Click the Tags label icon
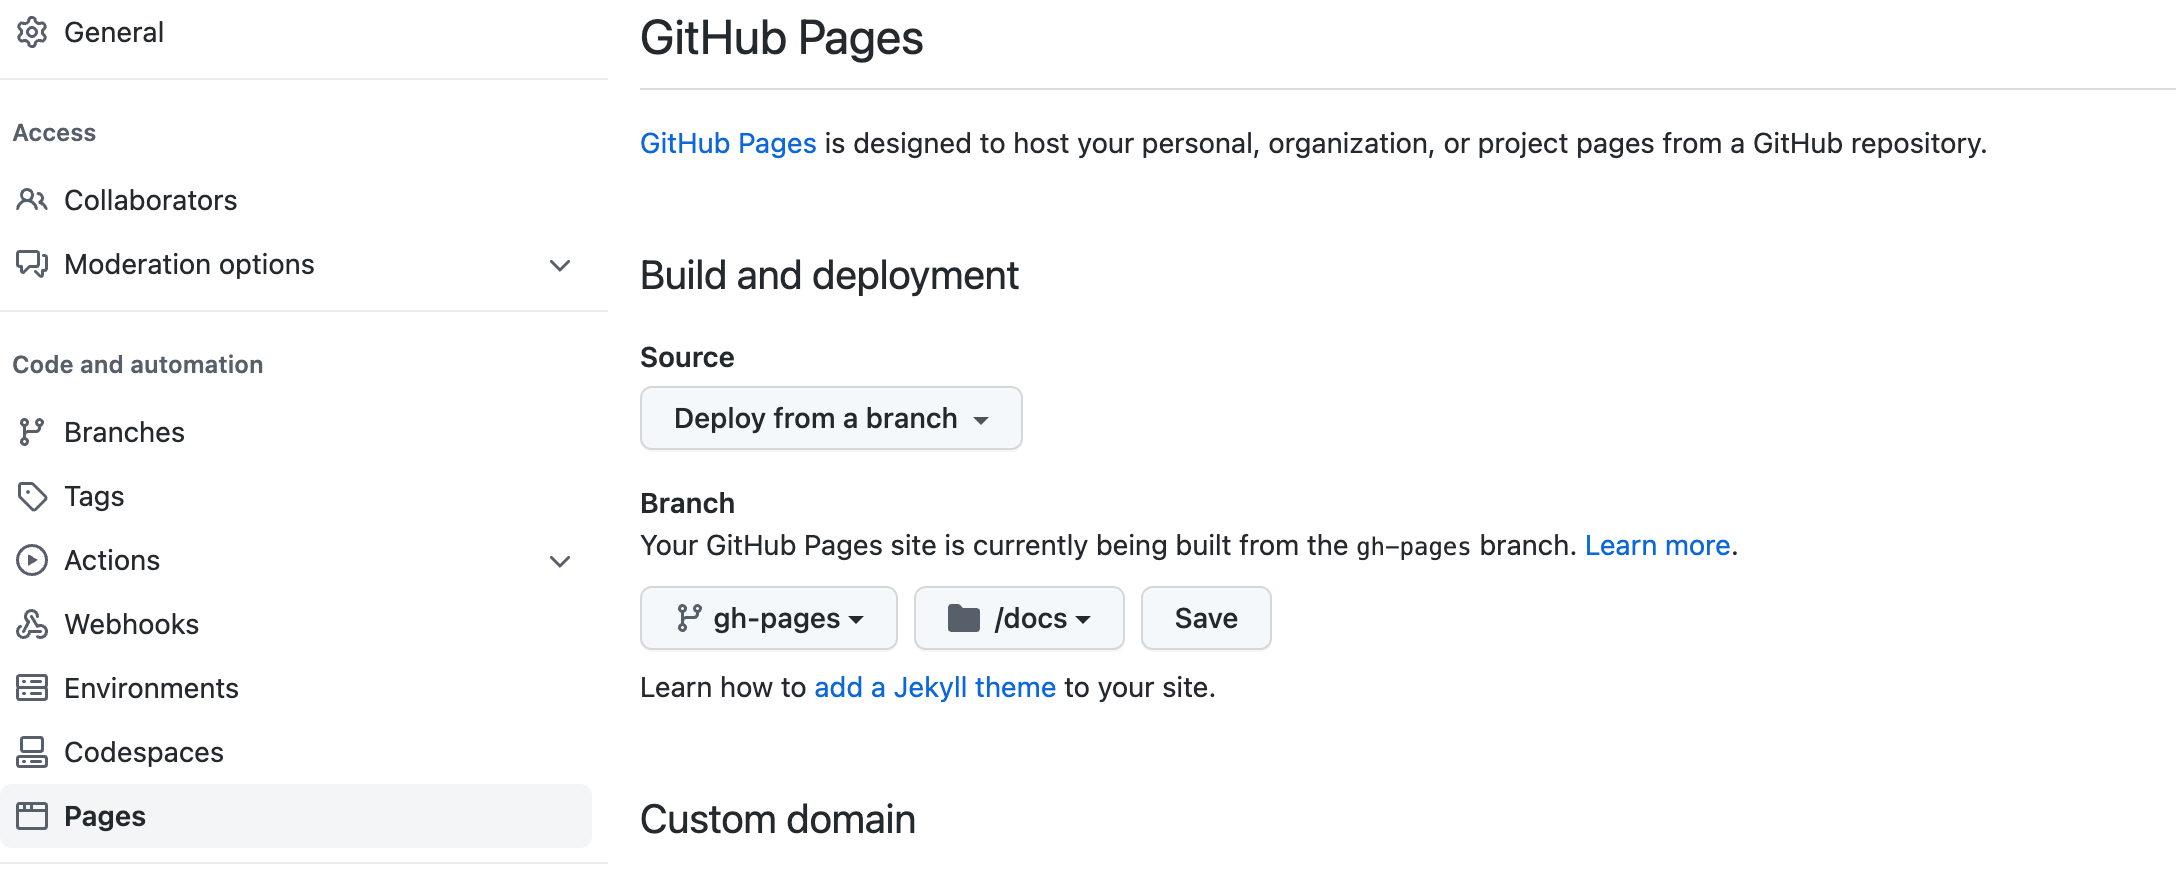The image size is (2180, 872). [x=32, y=496]
